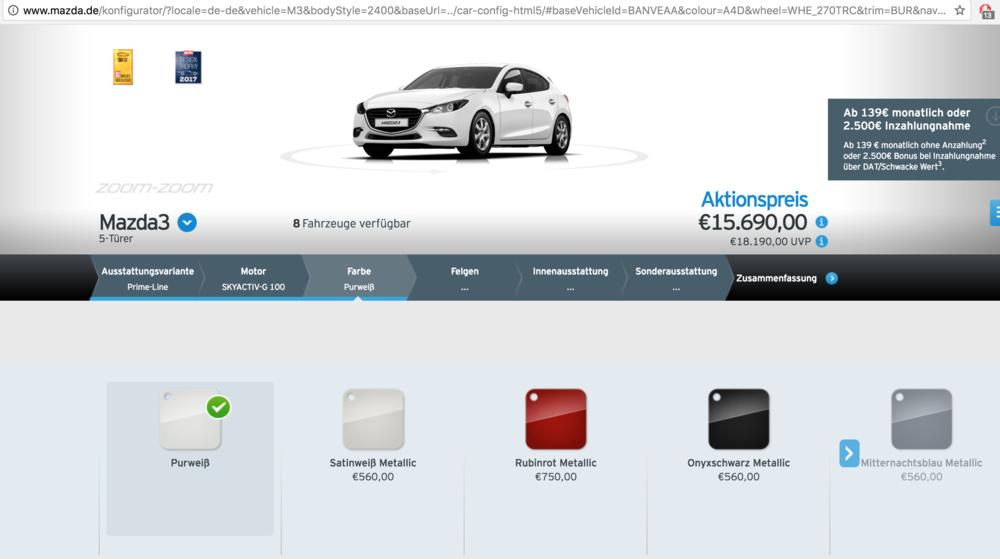Select the Farbe step

click(358, 278)
